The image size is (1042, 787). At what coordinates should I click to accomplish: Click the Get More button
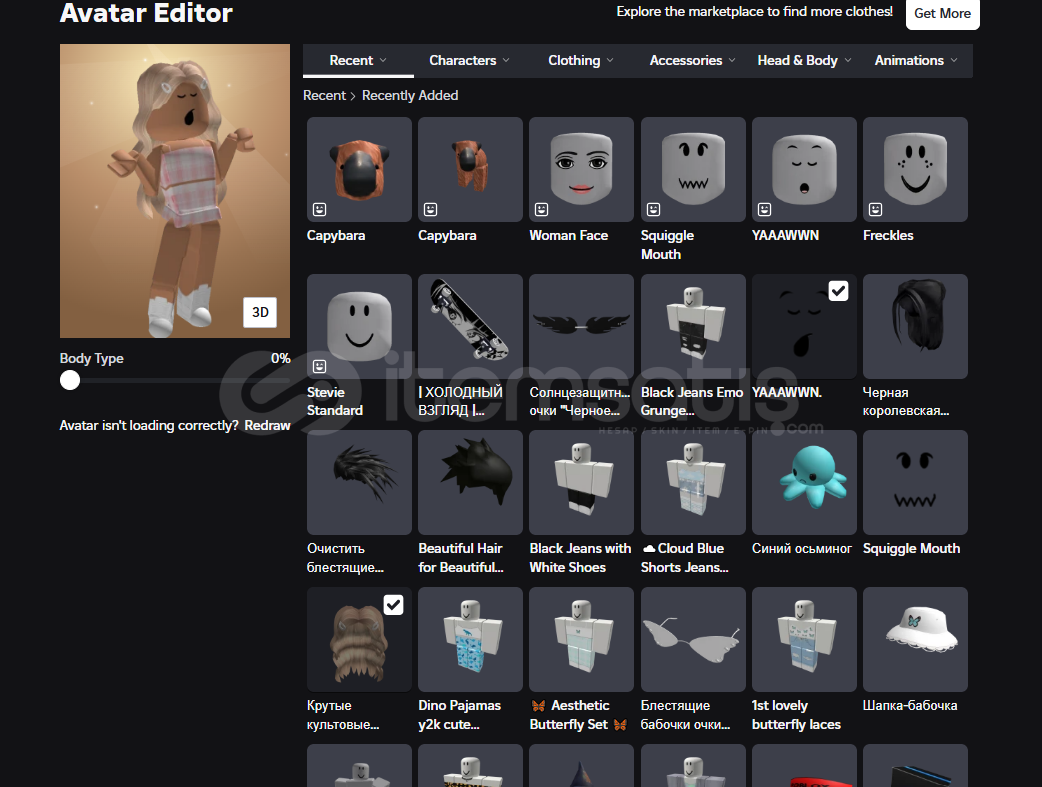[x=942, y=13]
